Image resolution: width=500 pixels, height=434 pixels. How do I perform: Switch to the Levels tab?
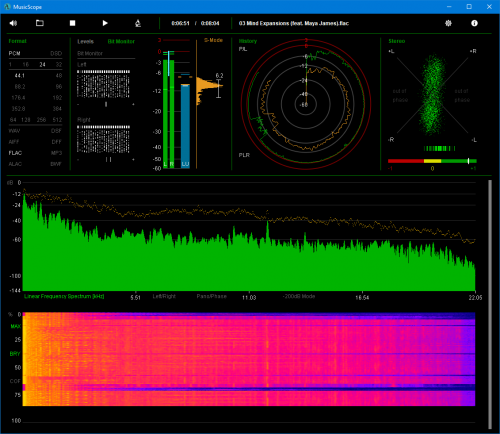(x=85, y=41)
